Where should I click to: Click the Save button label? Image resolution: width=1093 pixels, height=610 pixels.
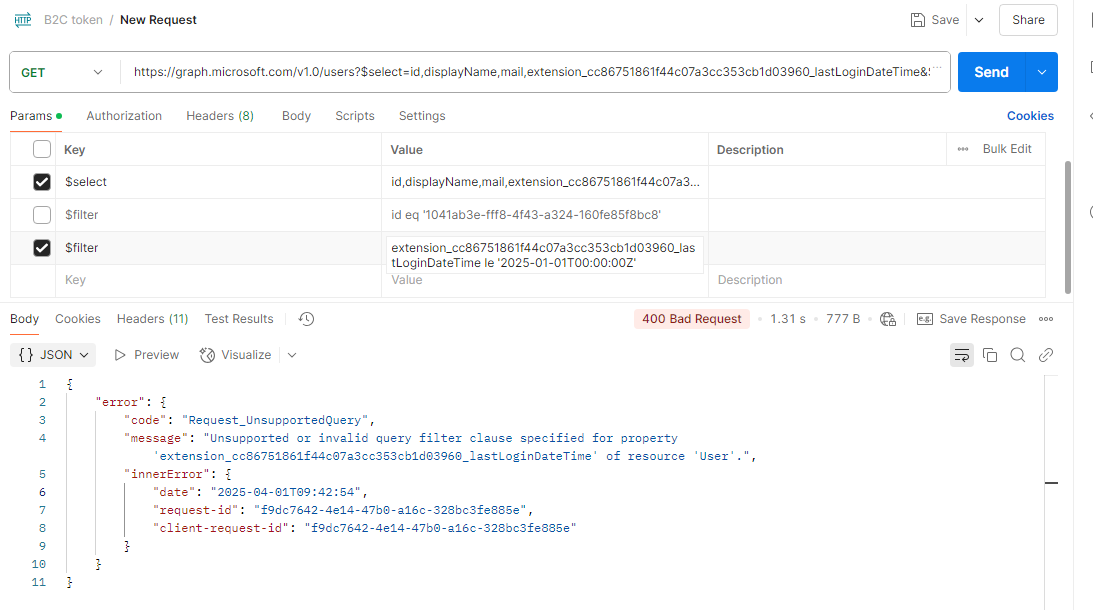click(x=945, y=20)
